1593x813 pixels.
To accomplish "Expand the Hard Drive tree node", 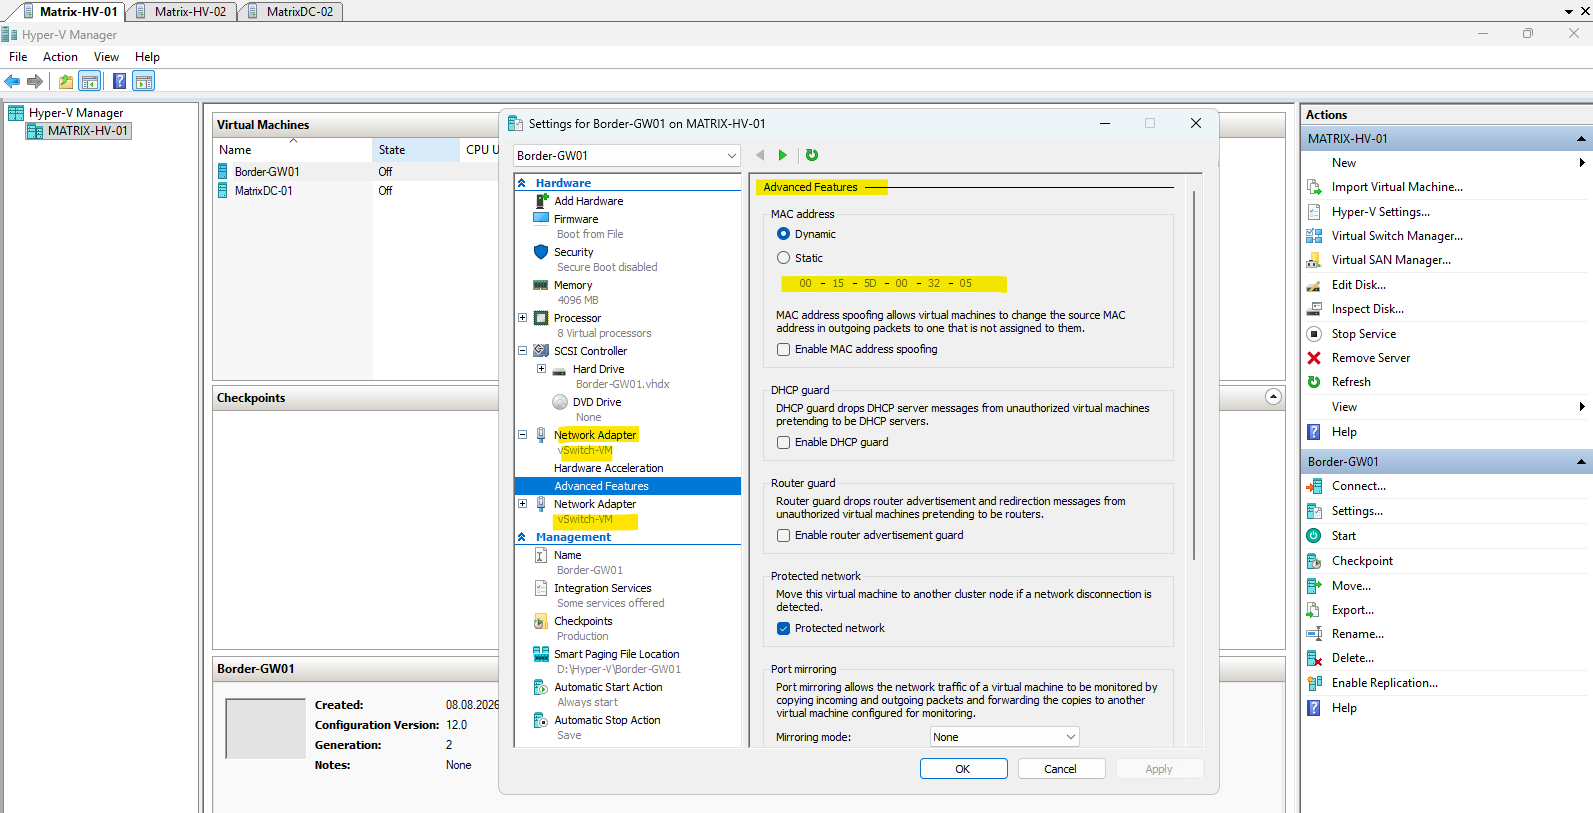I will [541, 369].
